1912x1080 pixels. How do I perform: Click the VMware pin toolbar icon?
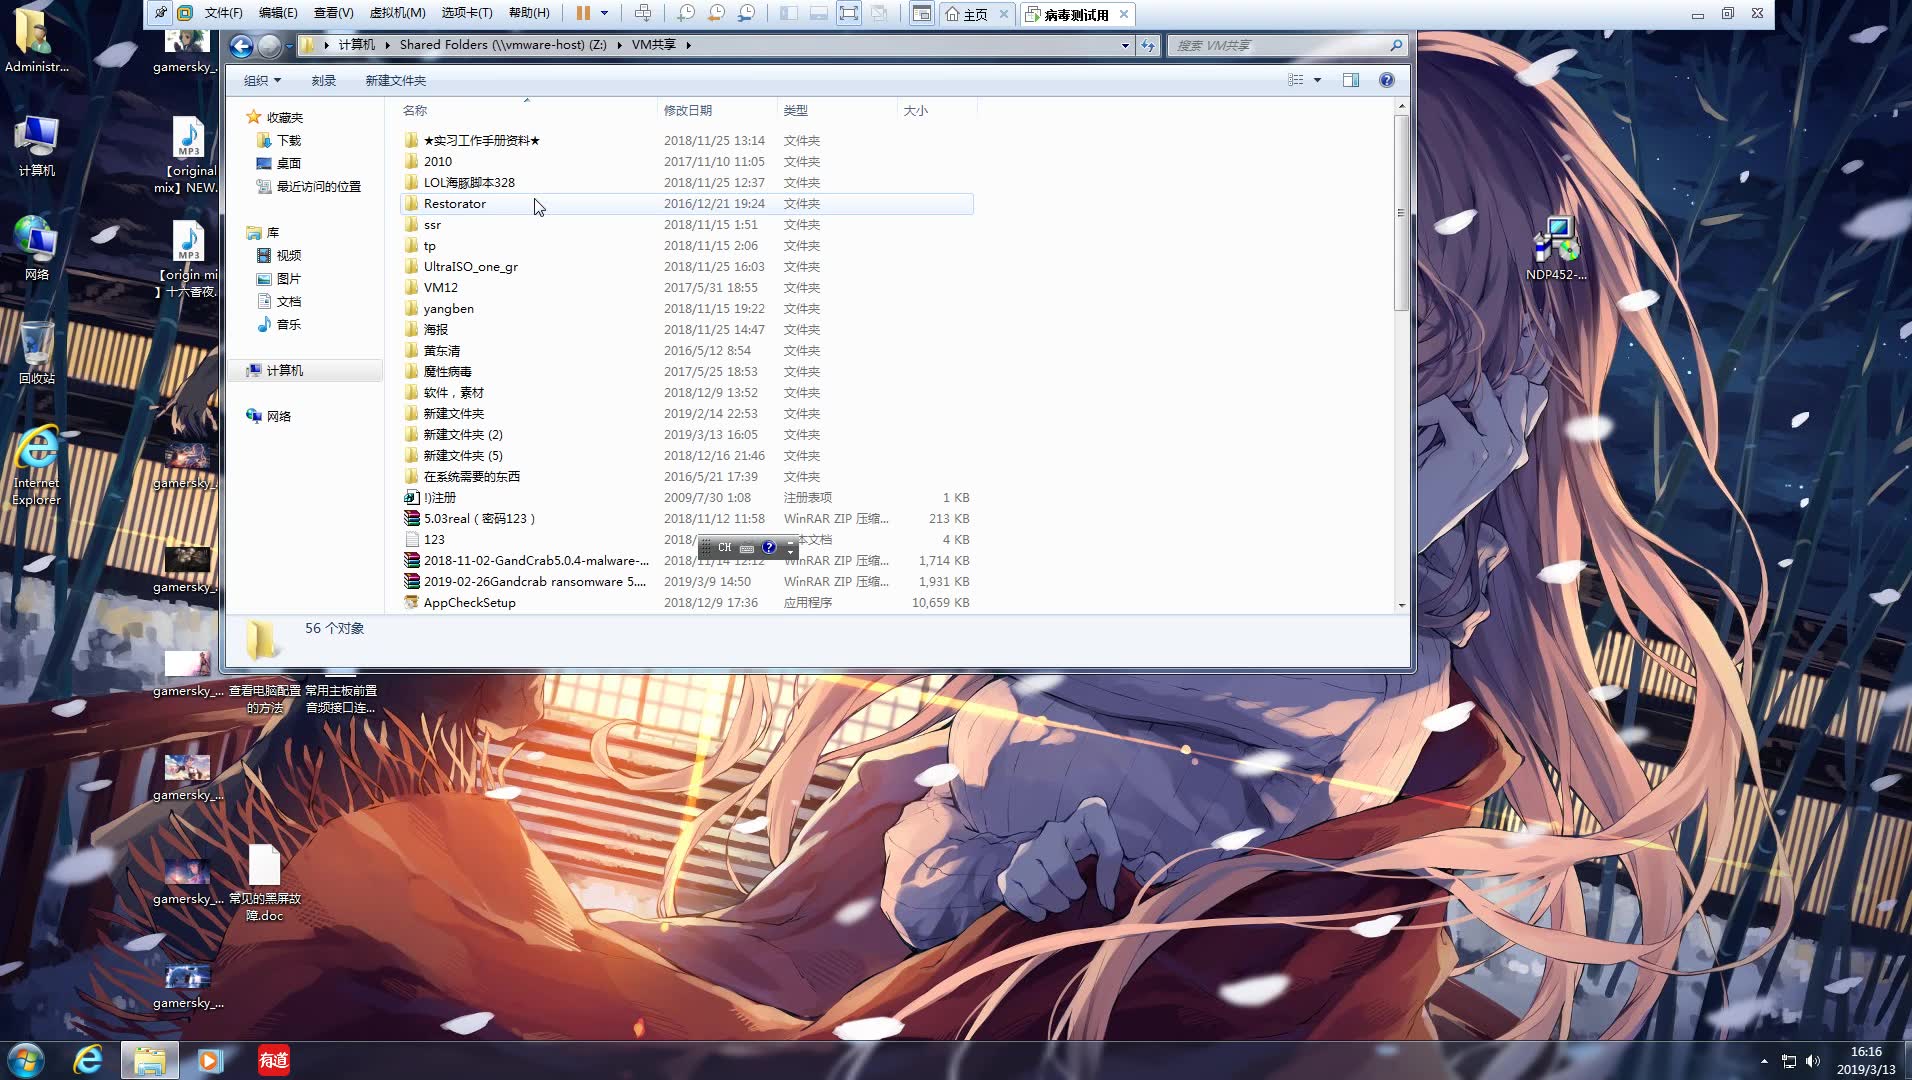tap(160, 13)
